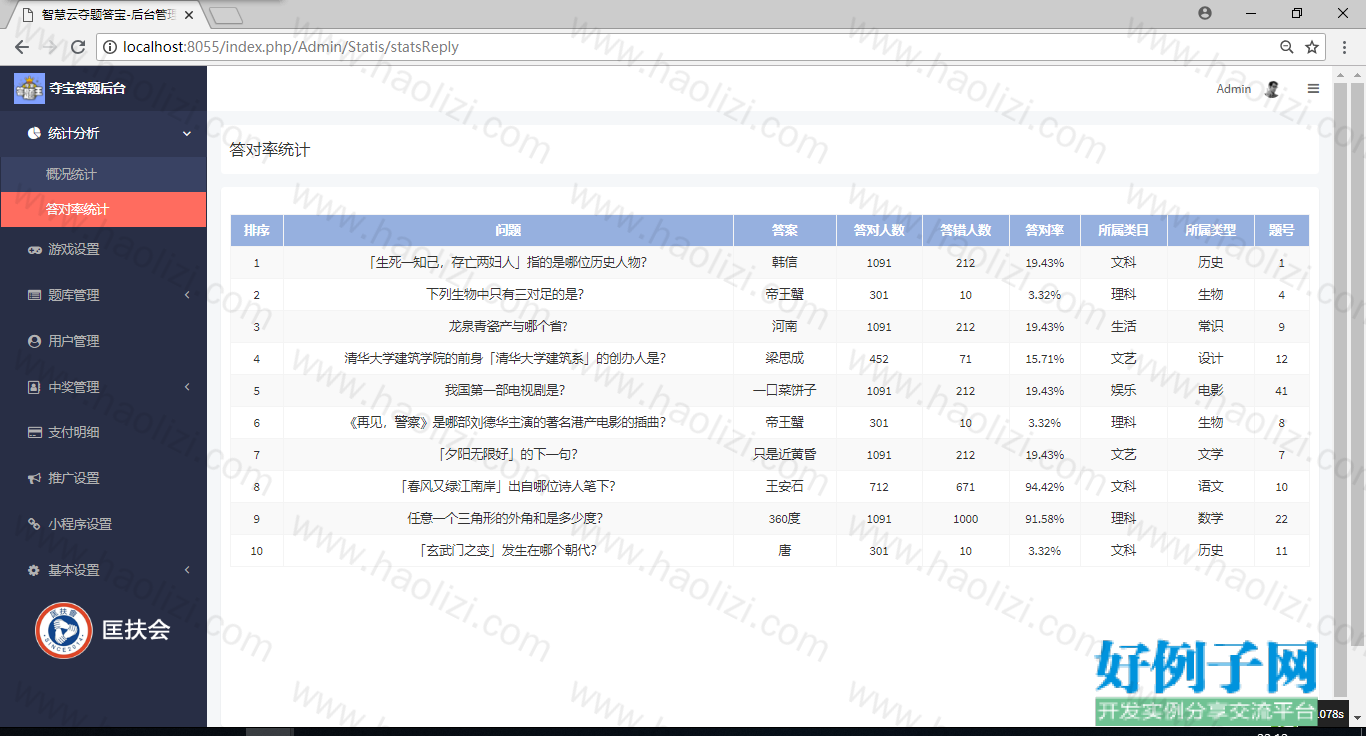Image resolution: width=1366 pixels, height=736 pixels.
Task: Click the Chrome profile account icon
Action: (1205, 13)
